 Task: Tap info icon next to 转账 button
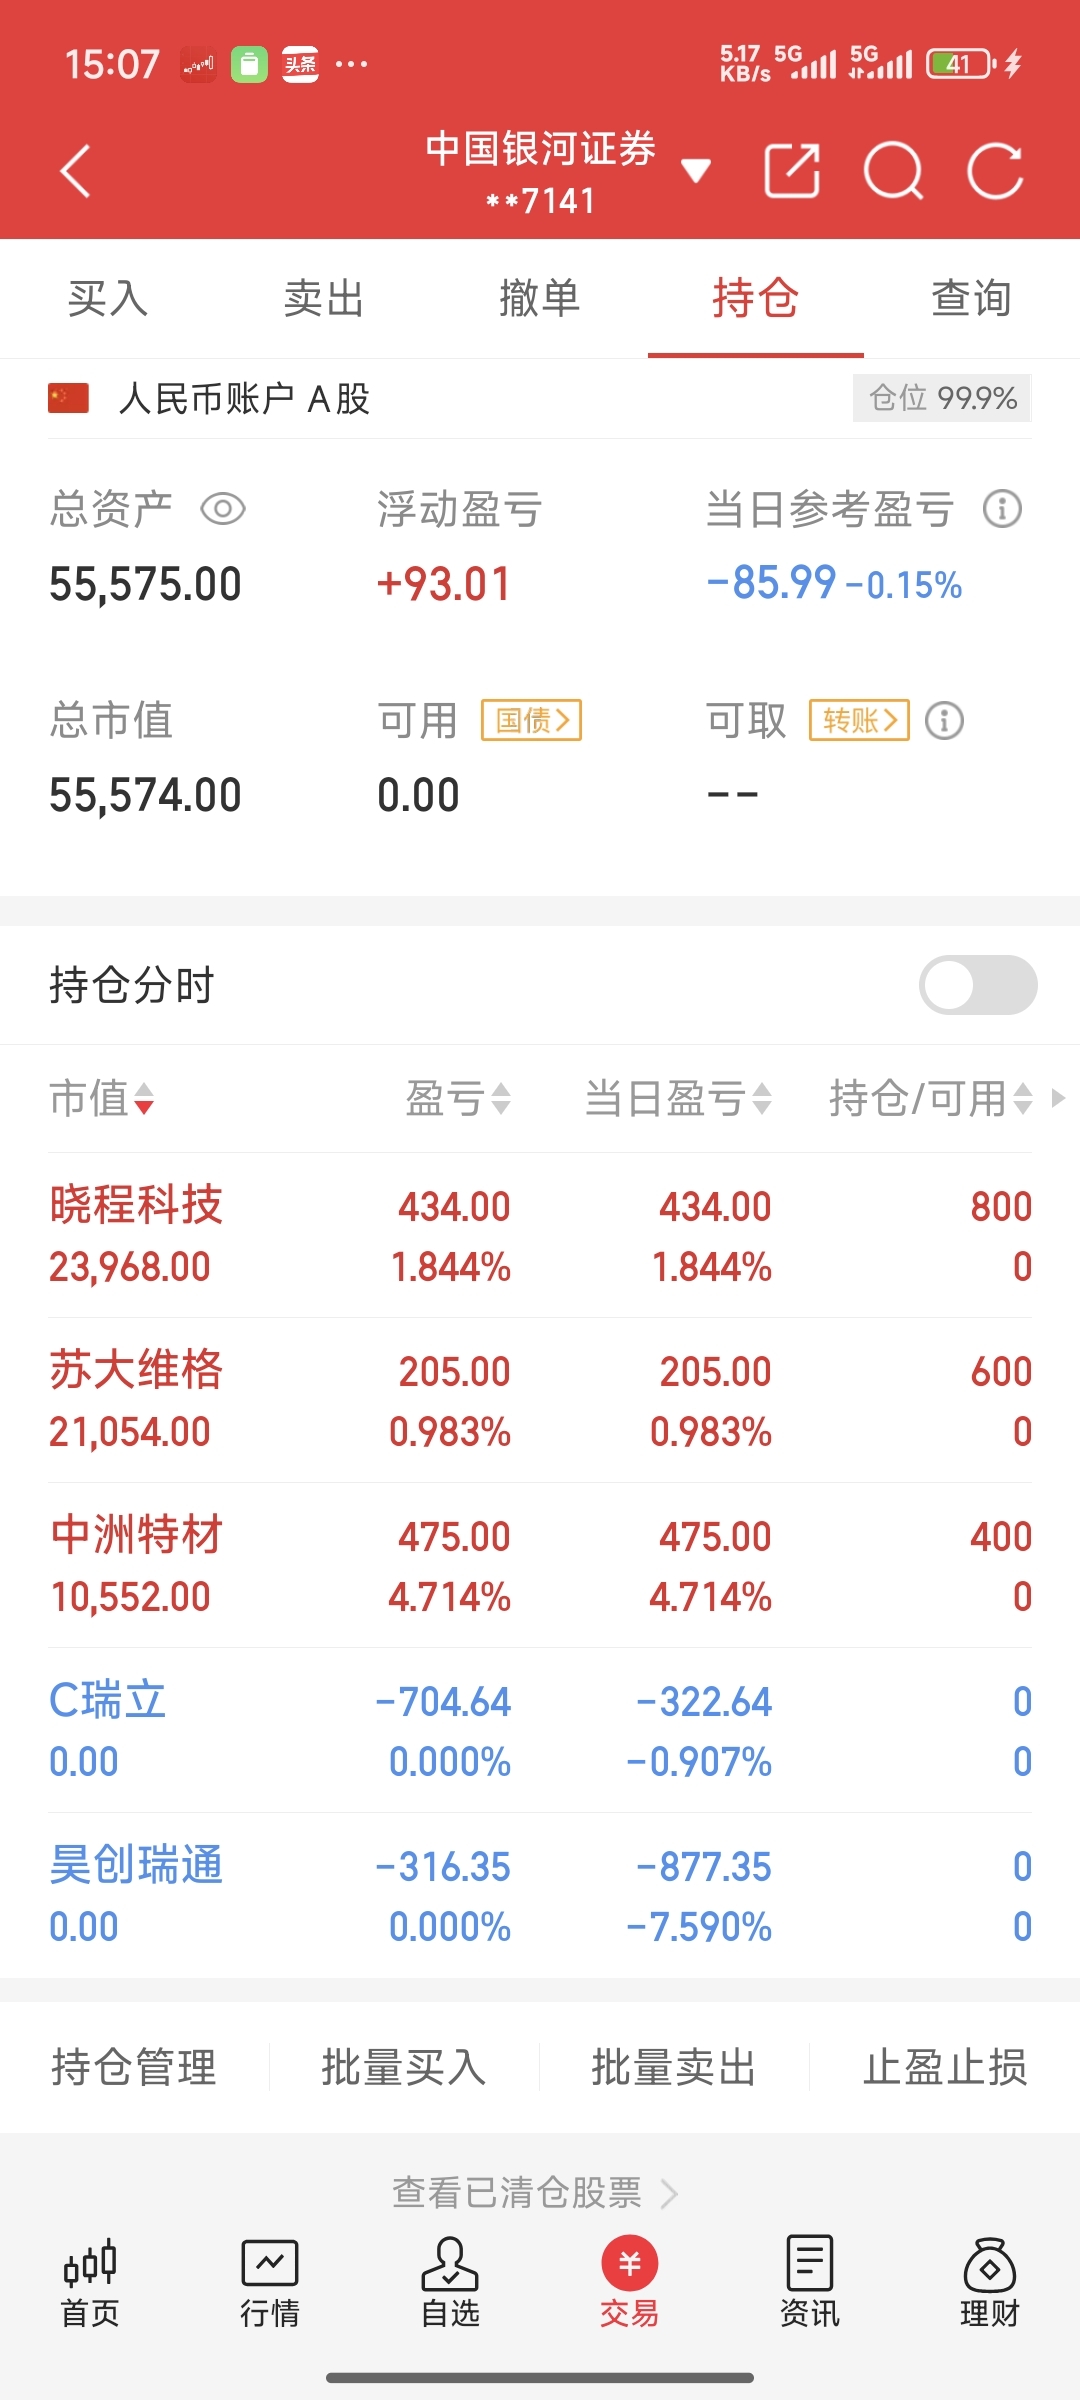(944, 720)
